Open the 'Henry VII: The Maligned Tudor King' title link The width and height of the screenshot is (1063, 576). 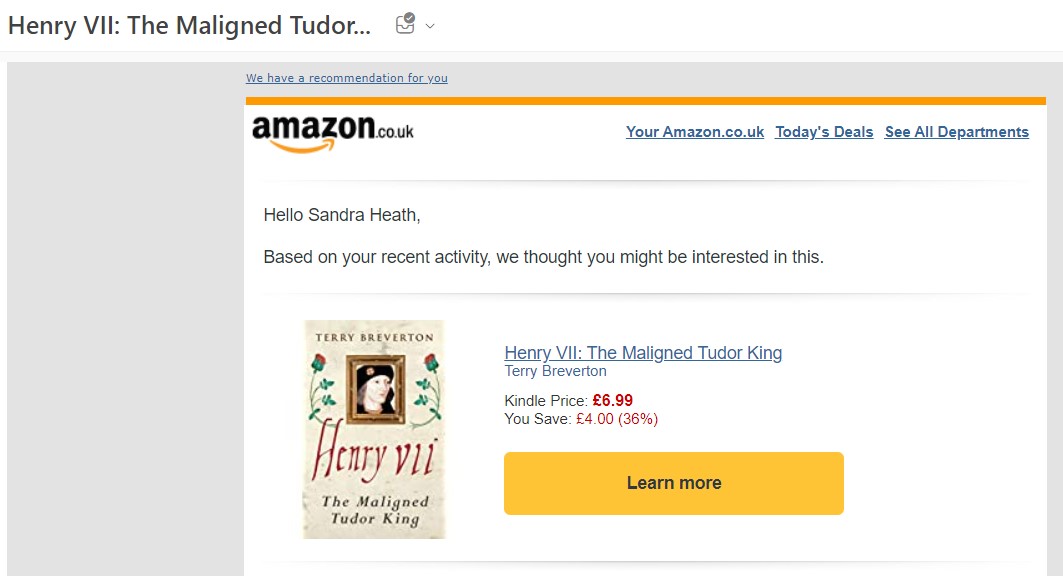pos(643,352)
